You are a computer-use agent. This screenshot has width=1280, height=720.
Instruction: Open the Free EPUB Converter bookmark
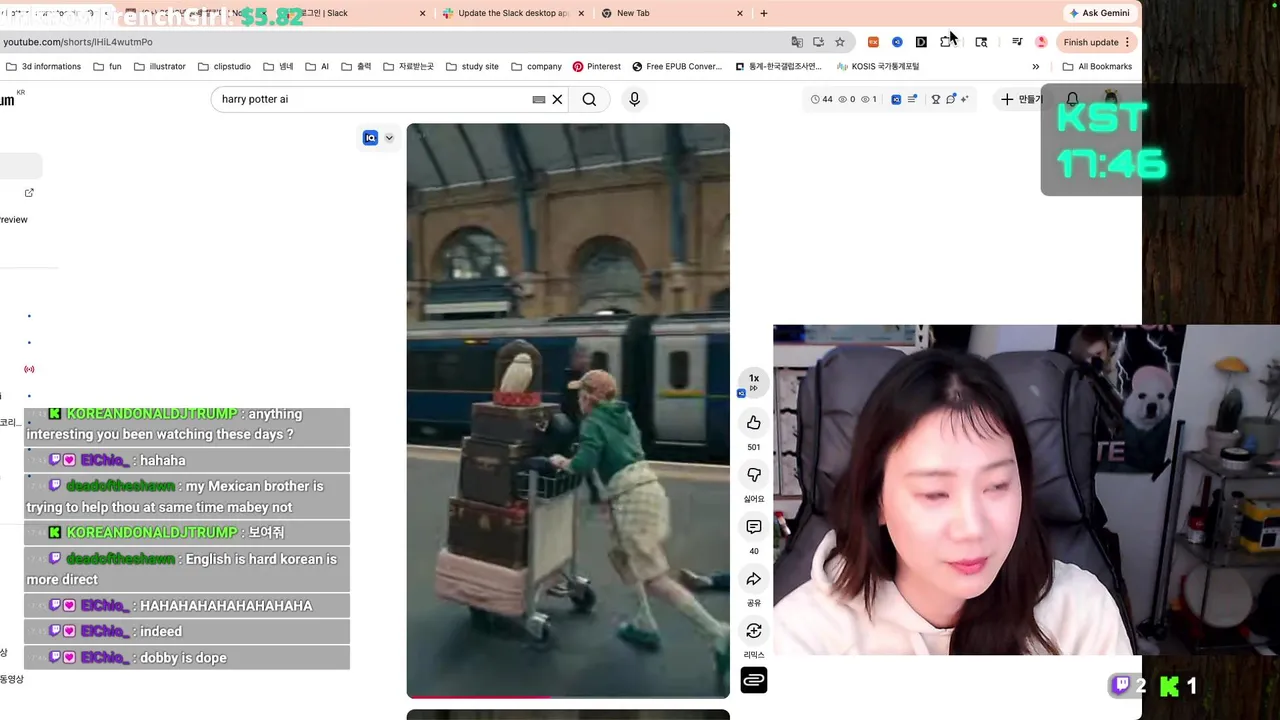[677, 66]
